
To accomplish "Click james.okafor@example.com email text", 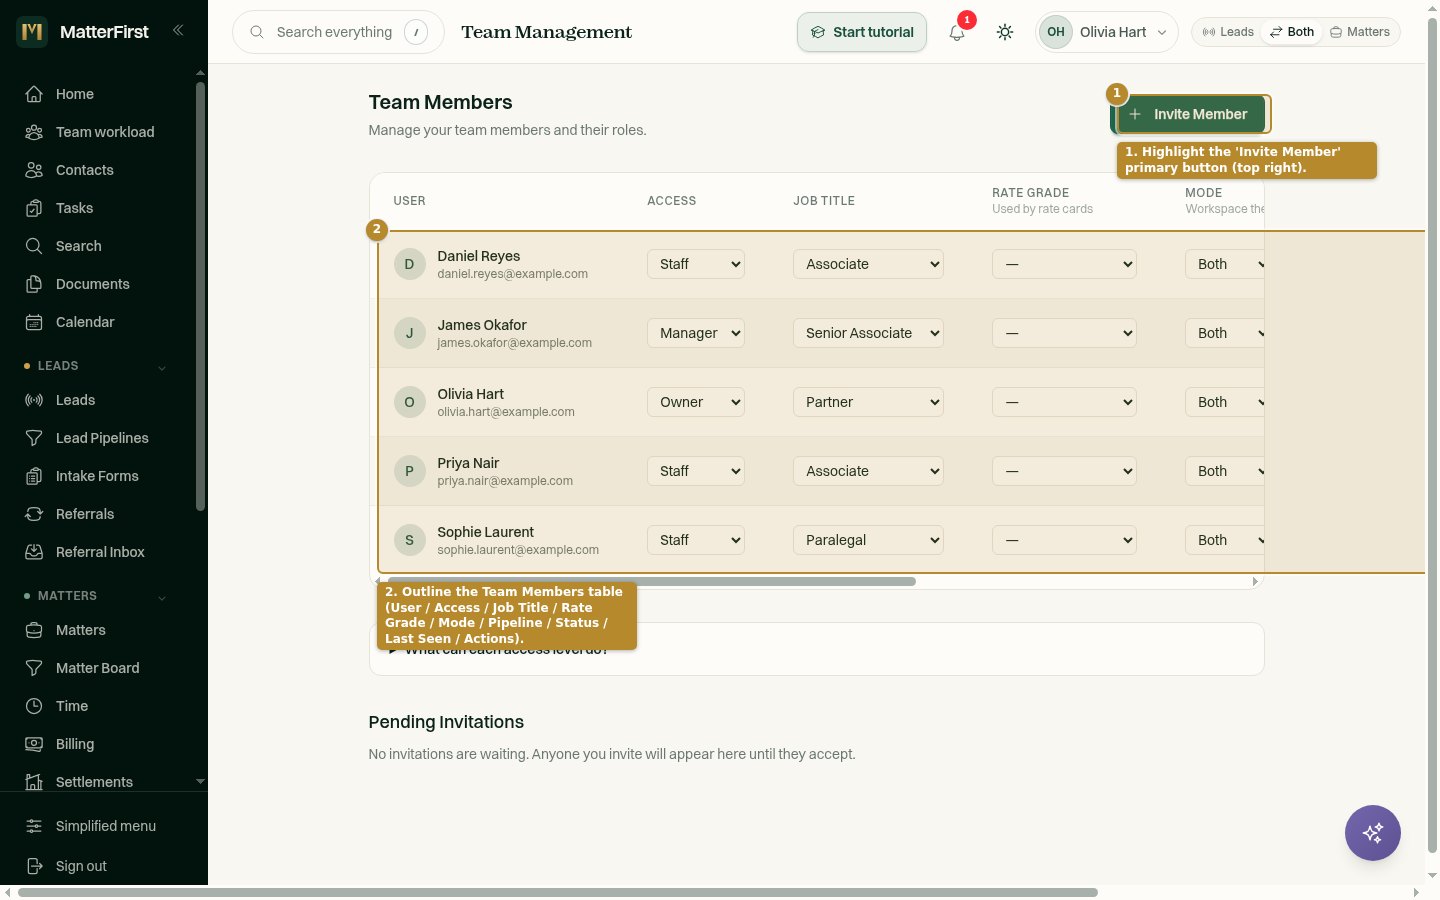I will point(514,343).
